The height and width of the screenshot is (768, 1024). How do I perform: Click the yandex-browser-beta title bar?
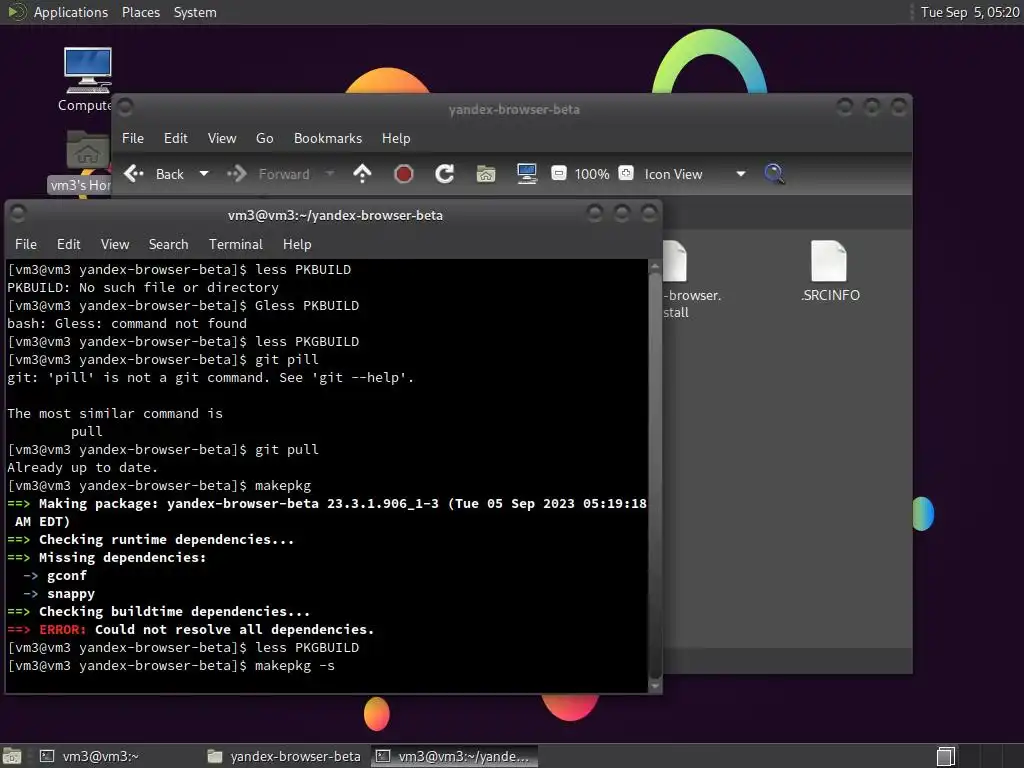pos(514,109)
